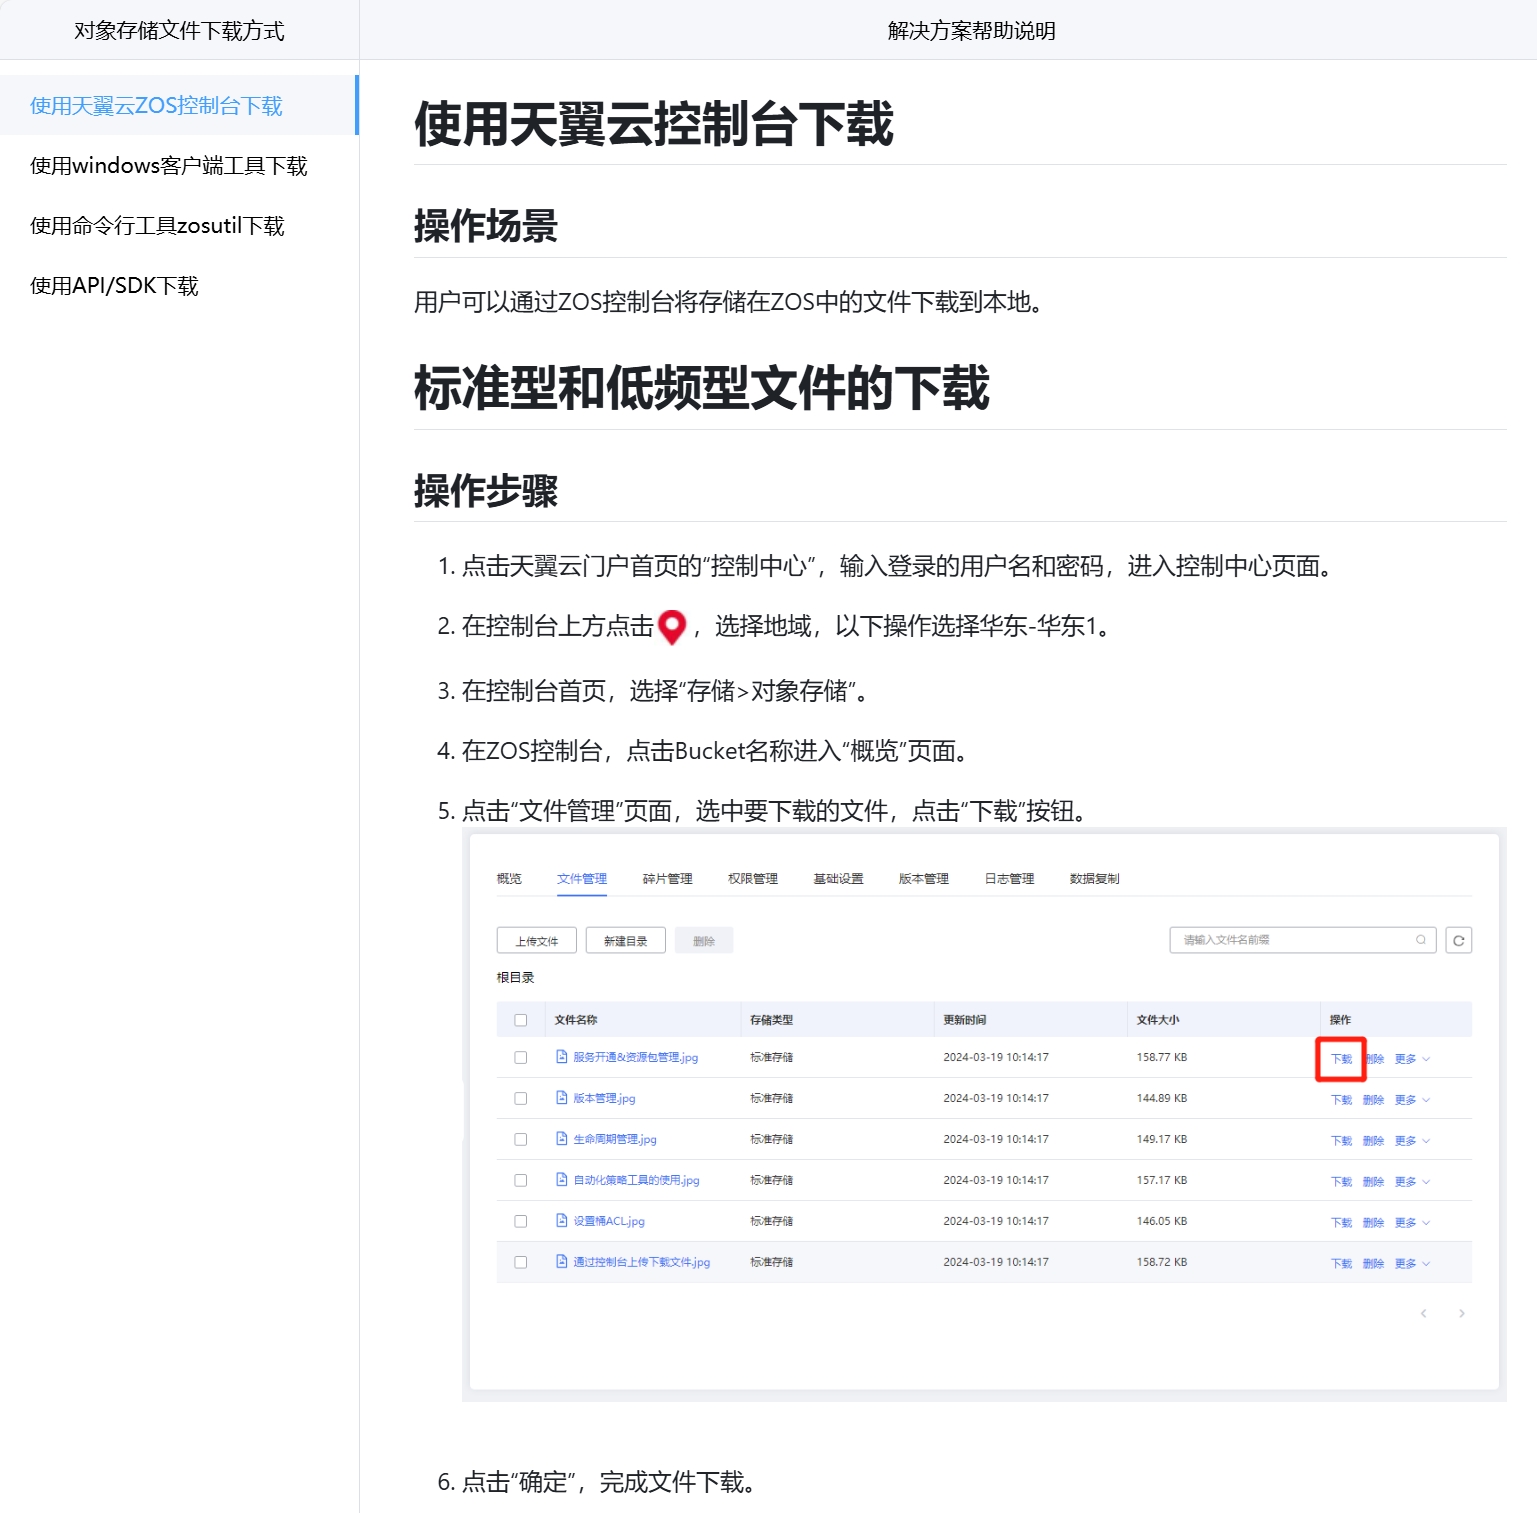Viewport: 1537px width, 1513px height.
Task: Click file icon beside 服务开通&资源包管理.jpg
Action: pyautogui.click(x=562, y=1057)
